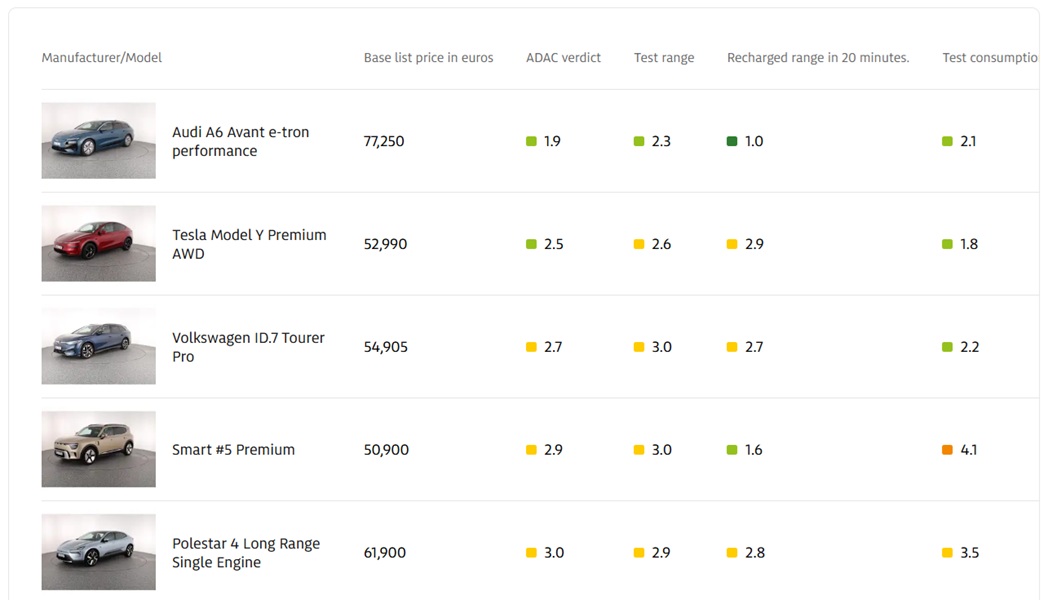Select the ADAC verdict column header
This screenshot has height=600, width=1048.
coord(563,58)
